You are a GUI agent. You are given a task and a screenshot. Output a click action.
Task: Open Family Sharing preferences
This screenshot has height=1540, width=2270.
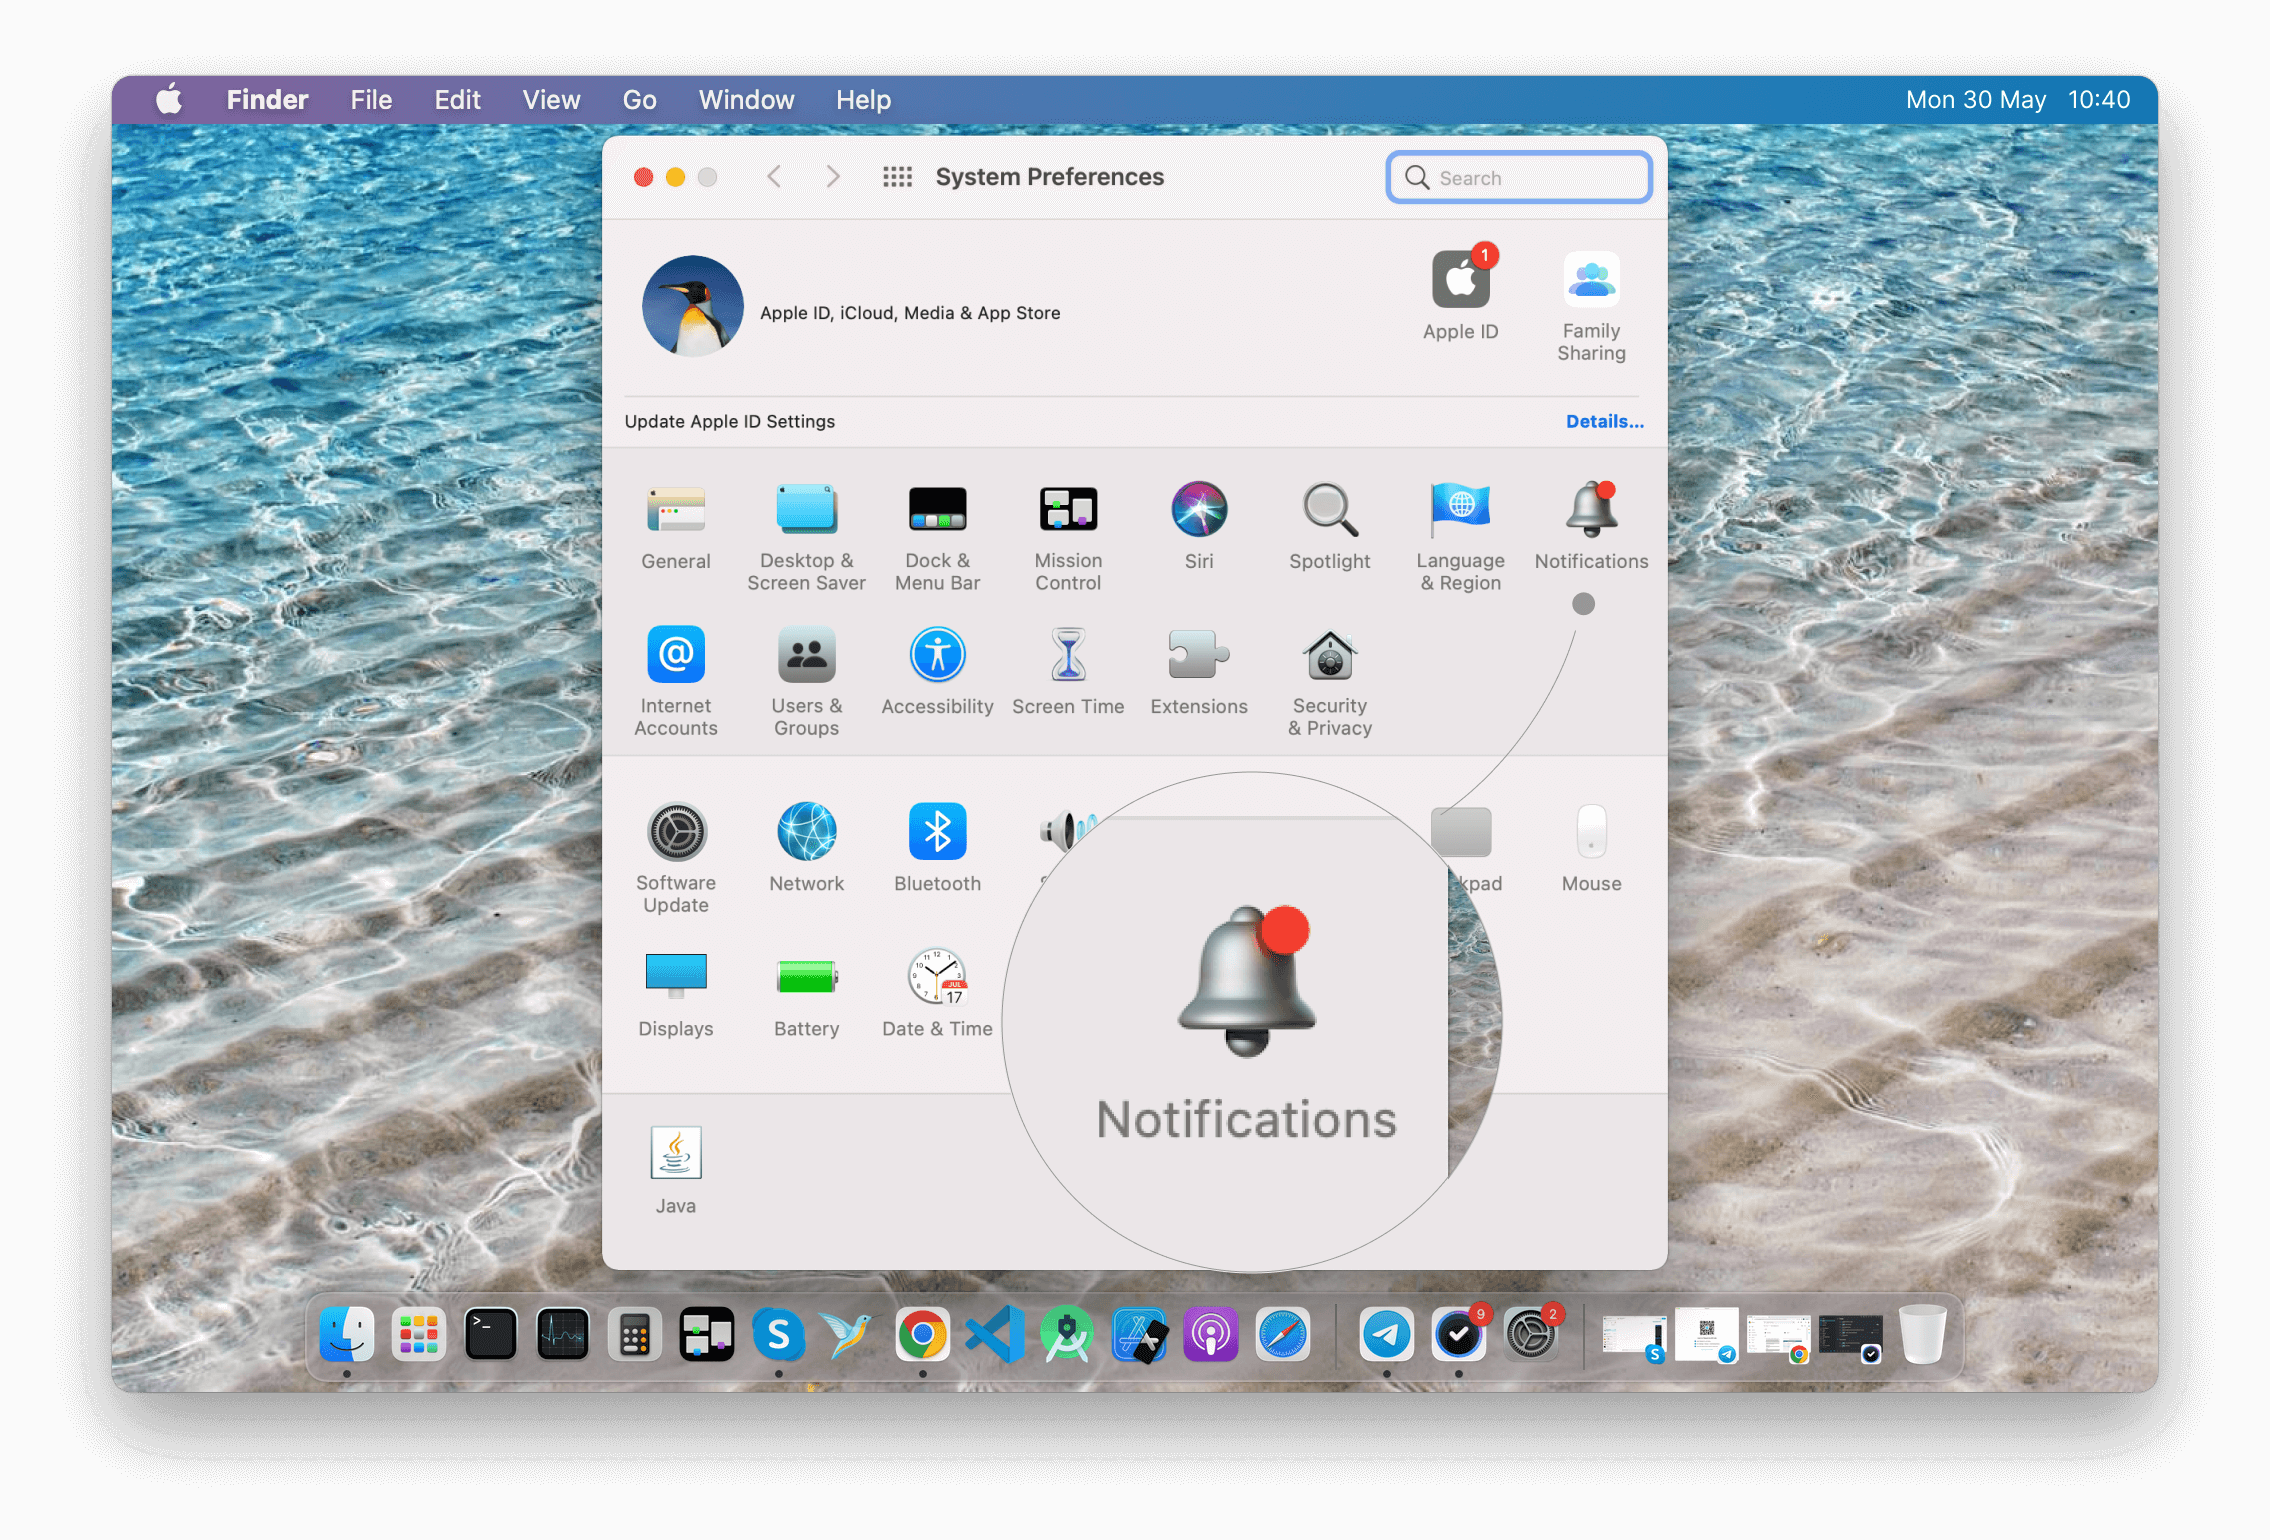point(1591,306)
